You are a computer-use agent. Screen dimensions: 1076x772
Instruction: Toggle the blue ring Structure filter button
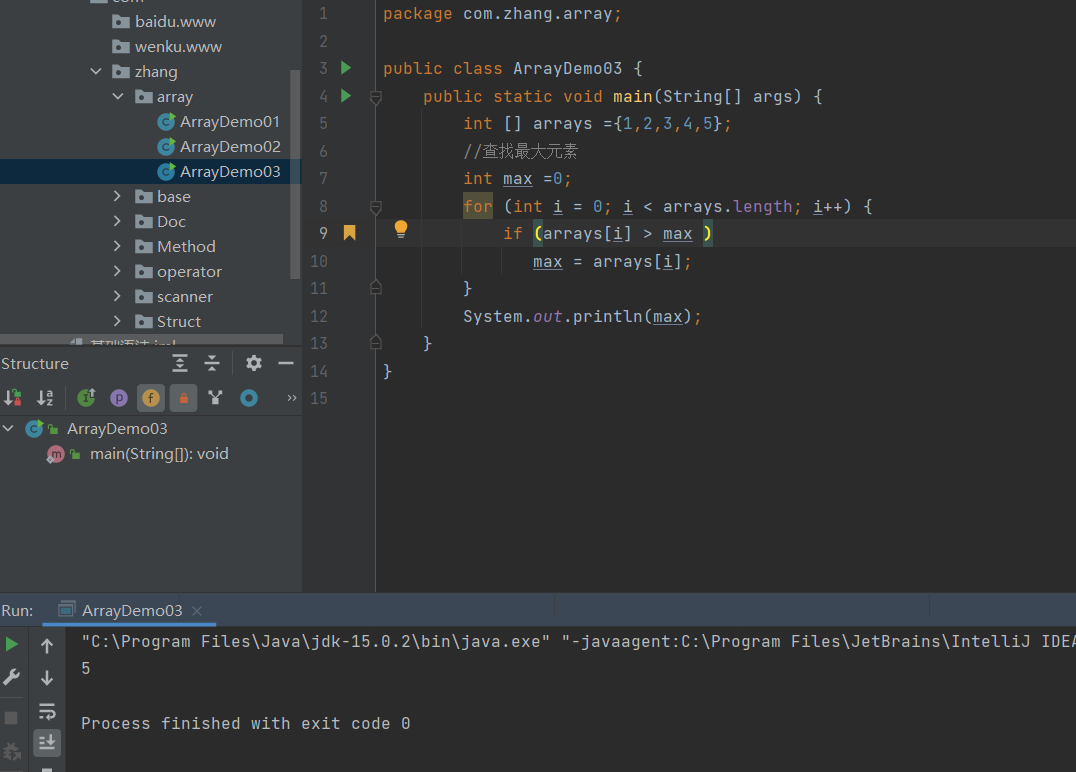248,397
